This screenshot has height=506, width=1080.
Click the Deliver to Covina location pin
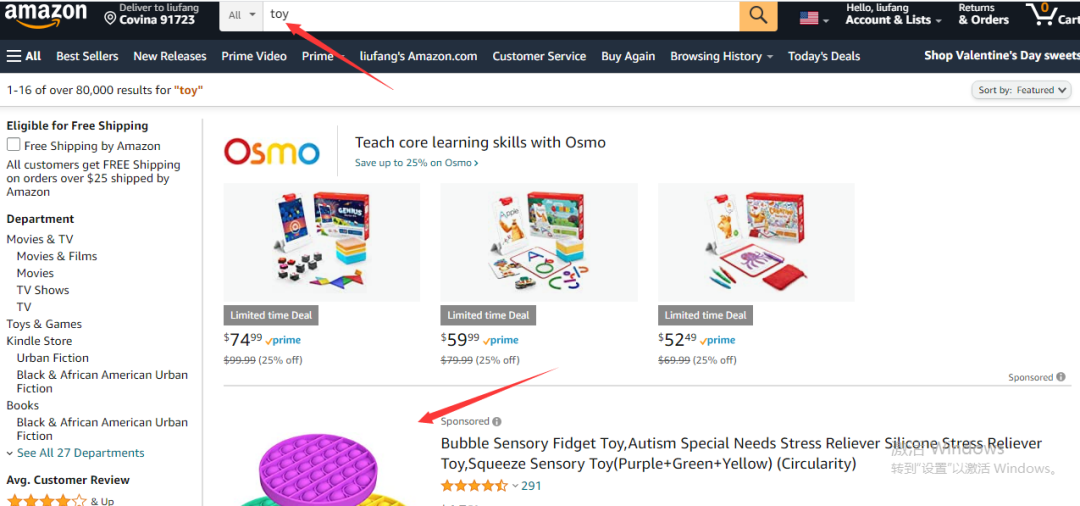[110, 18]
